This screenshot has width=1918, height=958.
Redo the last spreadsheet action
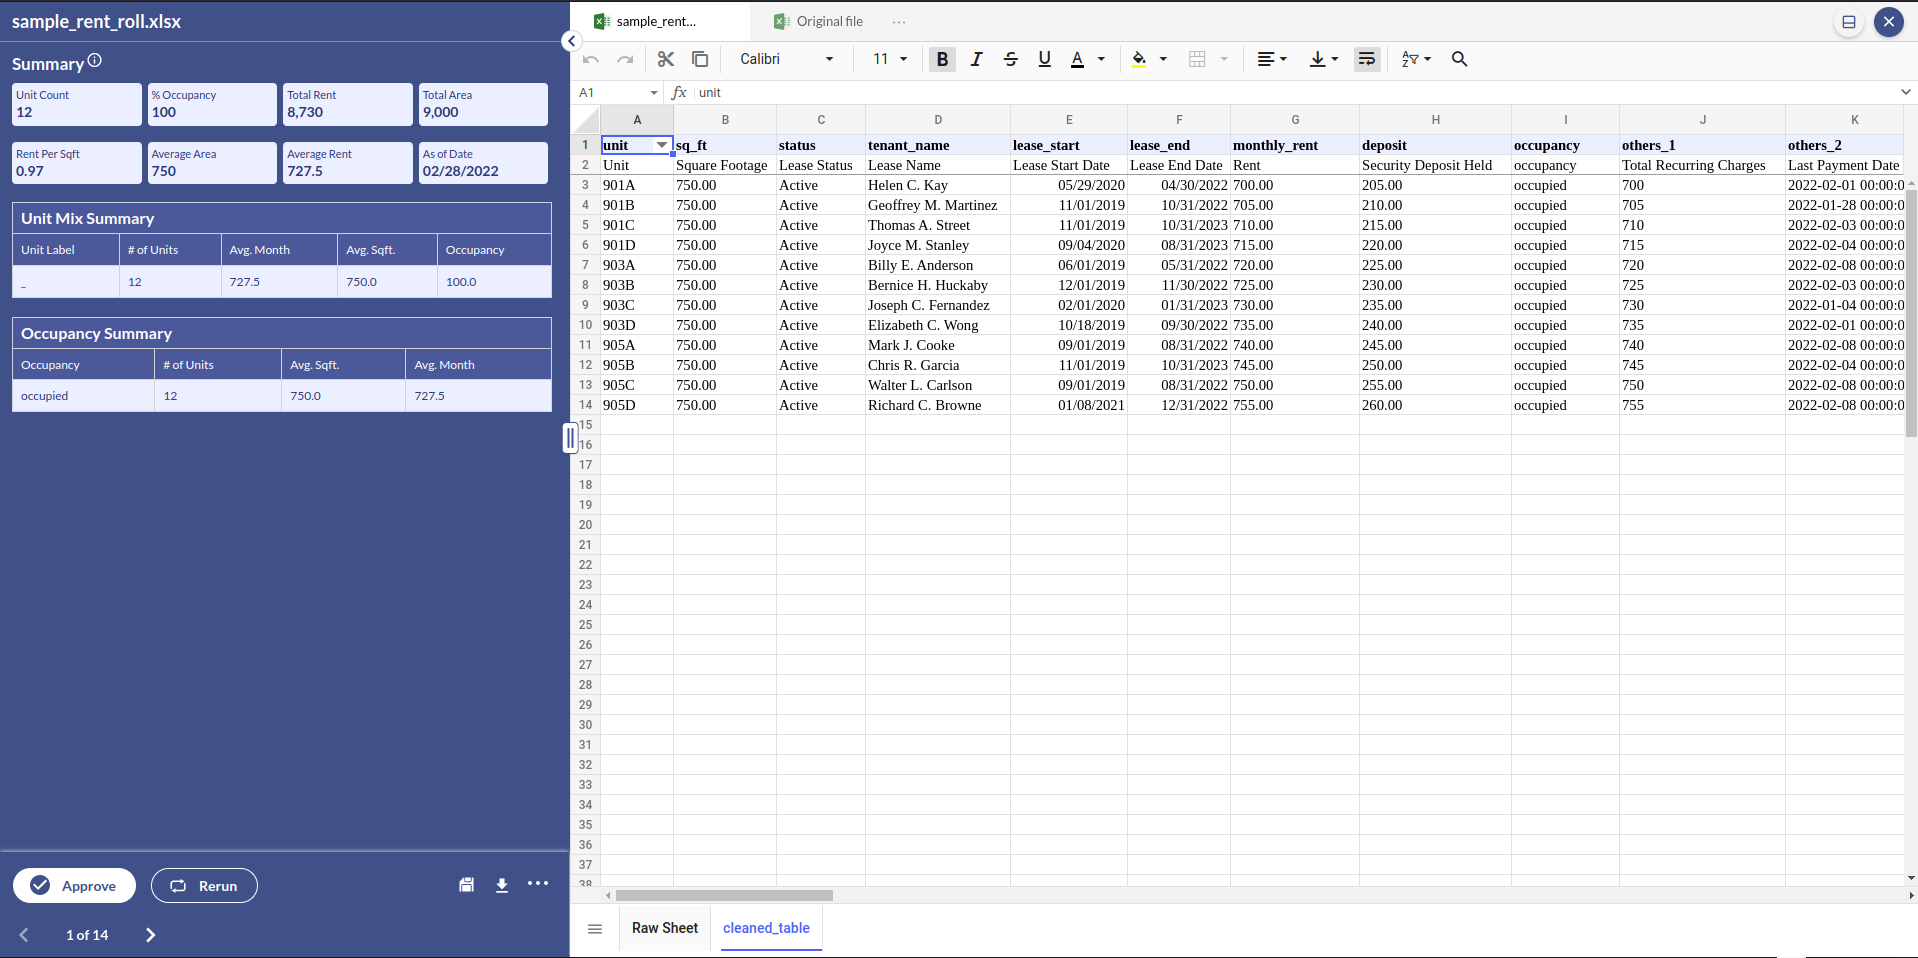click(625, 60)
